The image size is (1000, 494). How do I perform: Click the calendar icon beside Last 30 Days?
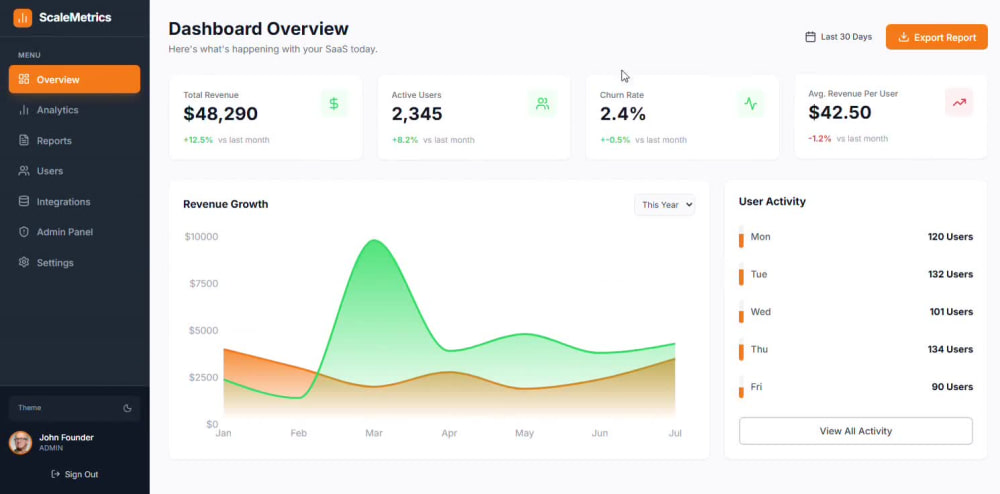coord(811,37)
